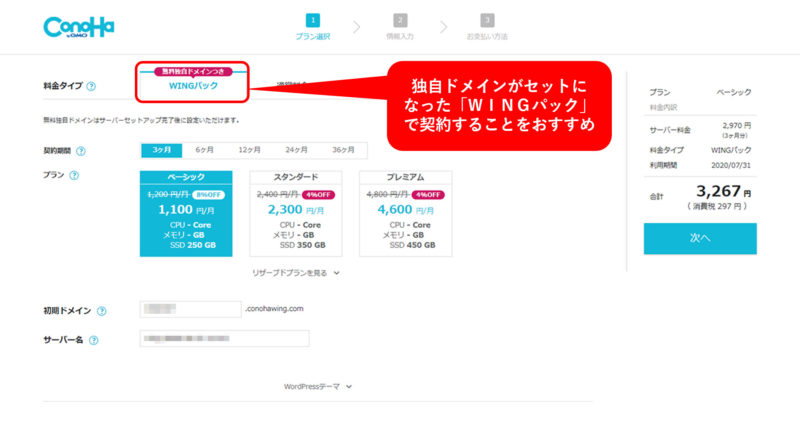
Task: Click the サーバー料金 2,970 円 value
Action: pos(737,126)
